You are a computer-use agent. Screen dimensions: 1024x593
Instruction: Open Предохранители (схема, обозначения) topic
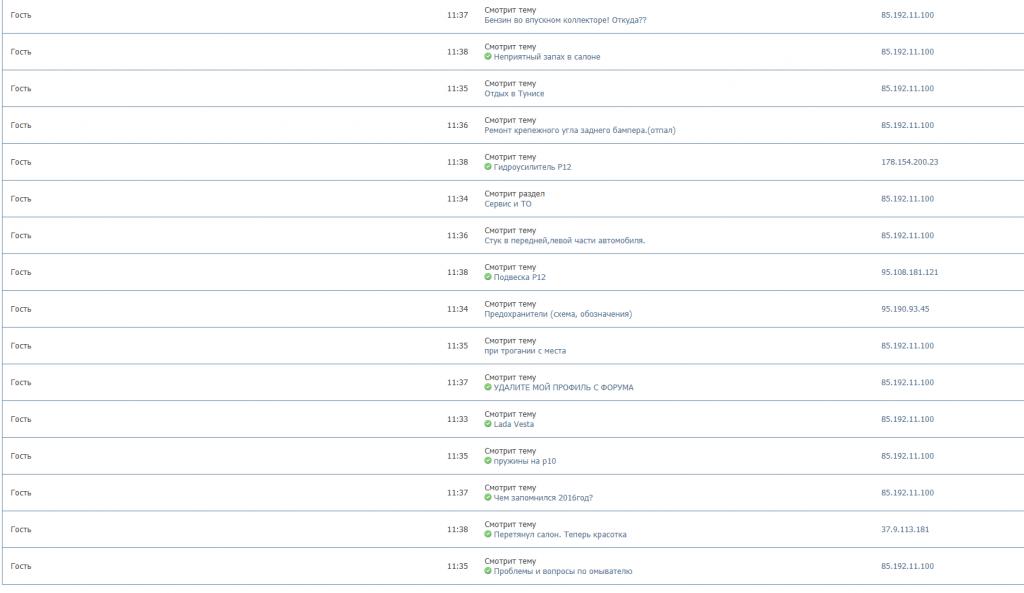(x=558, y=314)
